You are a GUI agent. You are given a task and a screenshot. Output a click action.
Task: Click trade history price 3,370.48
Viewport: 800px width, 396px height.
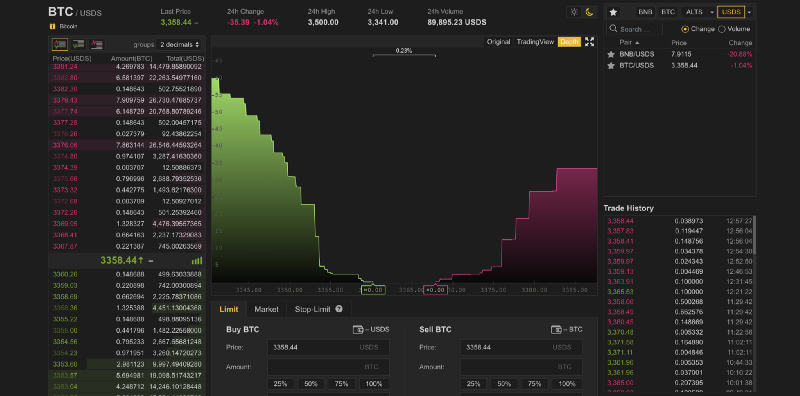(x=620, y=332)
